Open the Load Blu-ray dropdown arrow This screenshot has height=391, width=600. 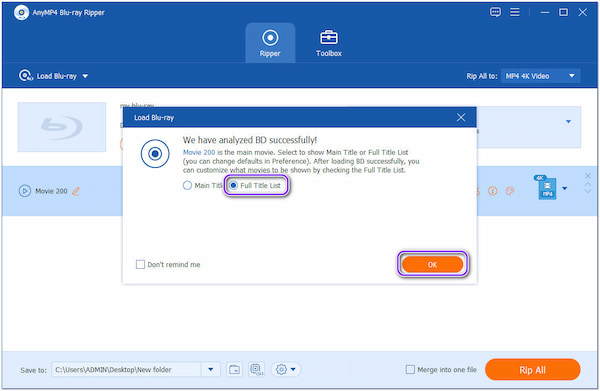point(85,76)
